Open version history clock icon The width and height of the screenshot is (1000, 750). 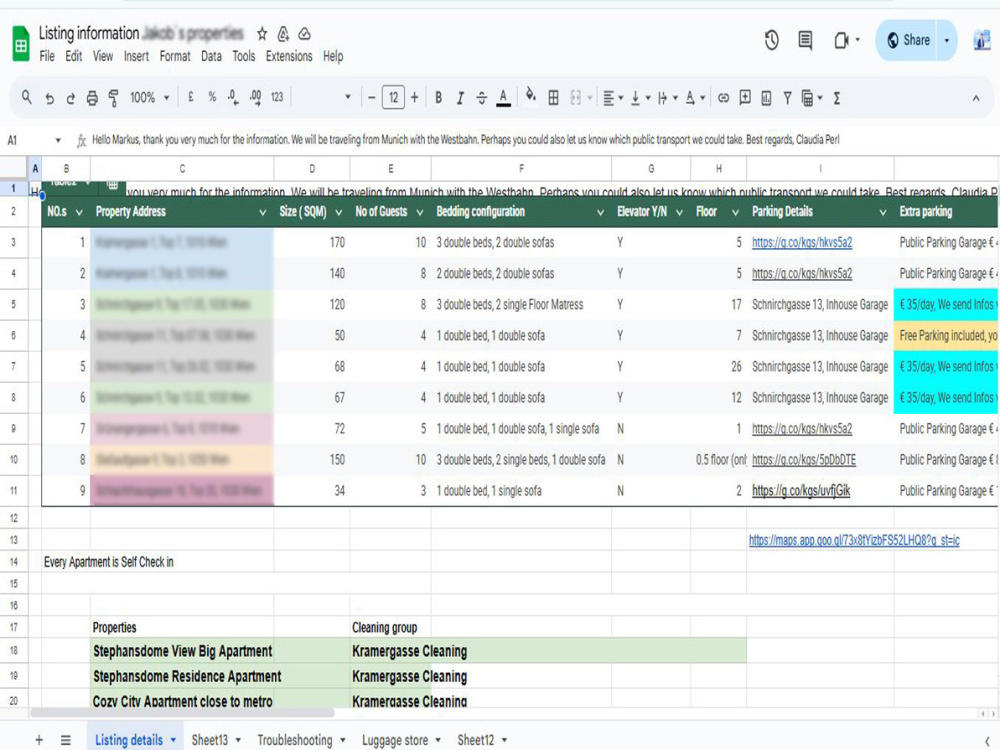click(x=772, y=41)
